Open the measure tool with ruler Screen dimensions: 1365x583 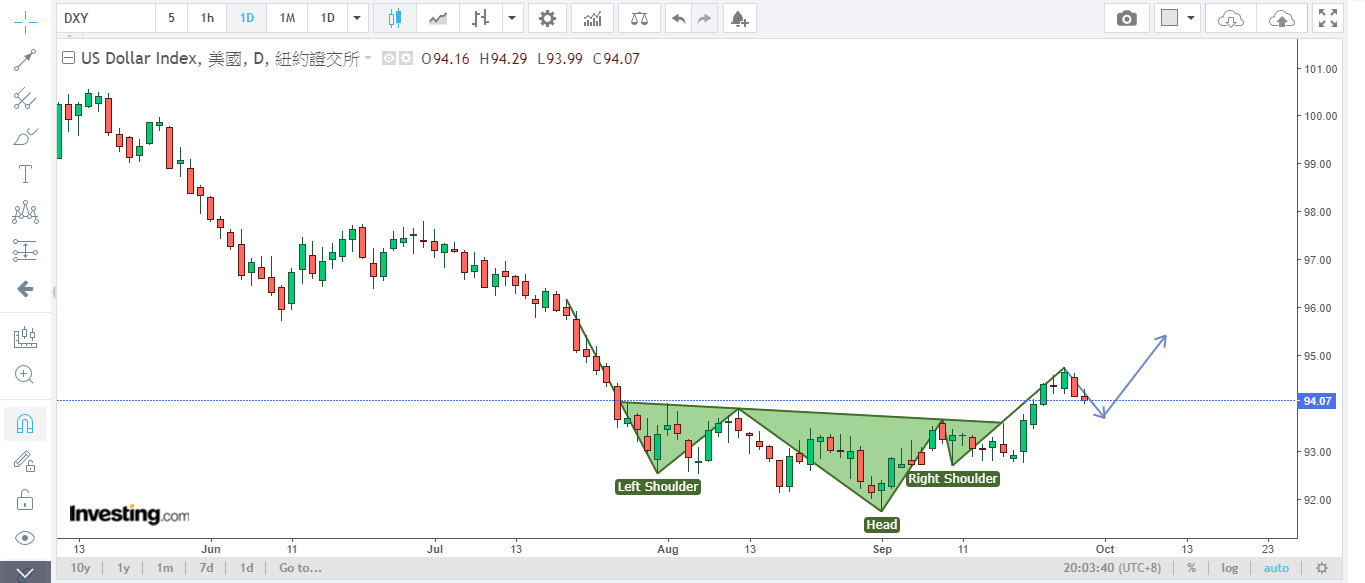(25, 337)
